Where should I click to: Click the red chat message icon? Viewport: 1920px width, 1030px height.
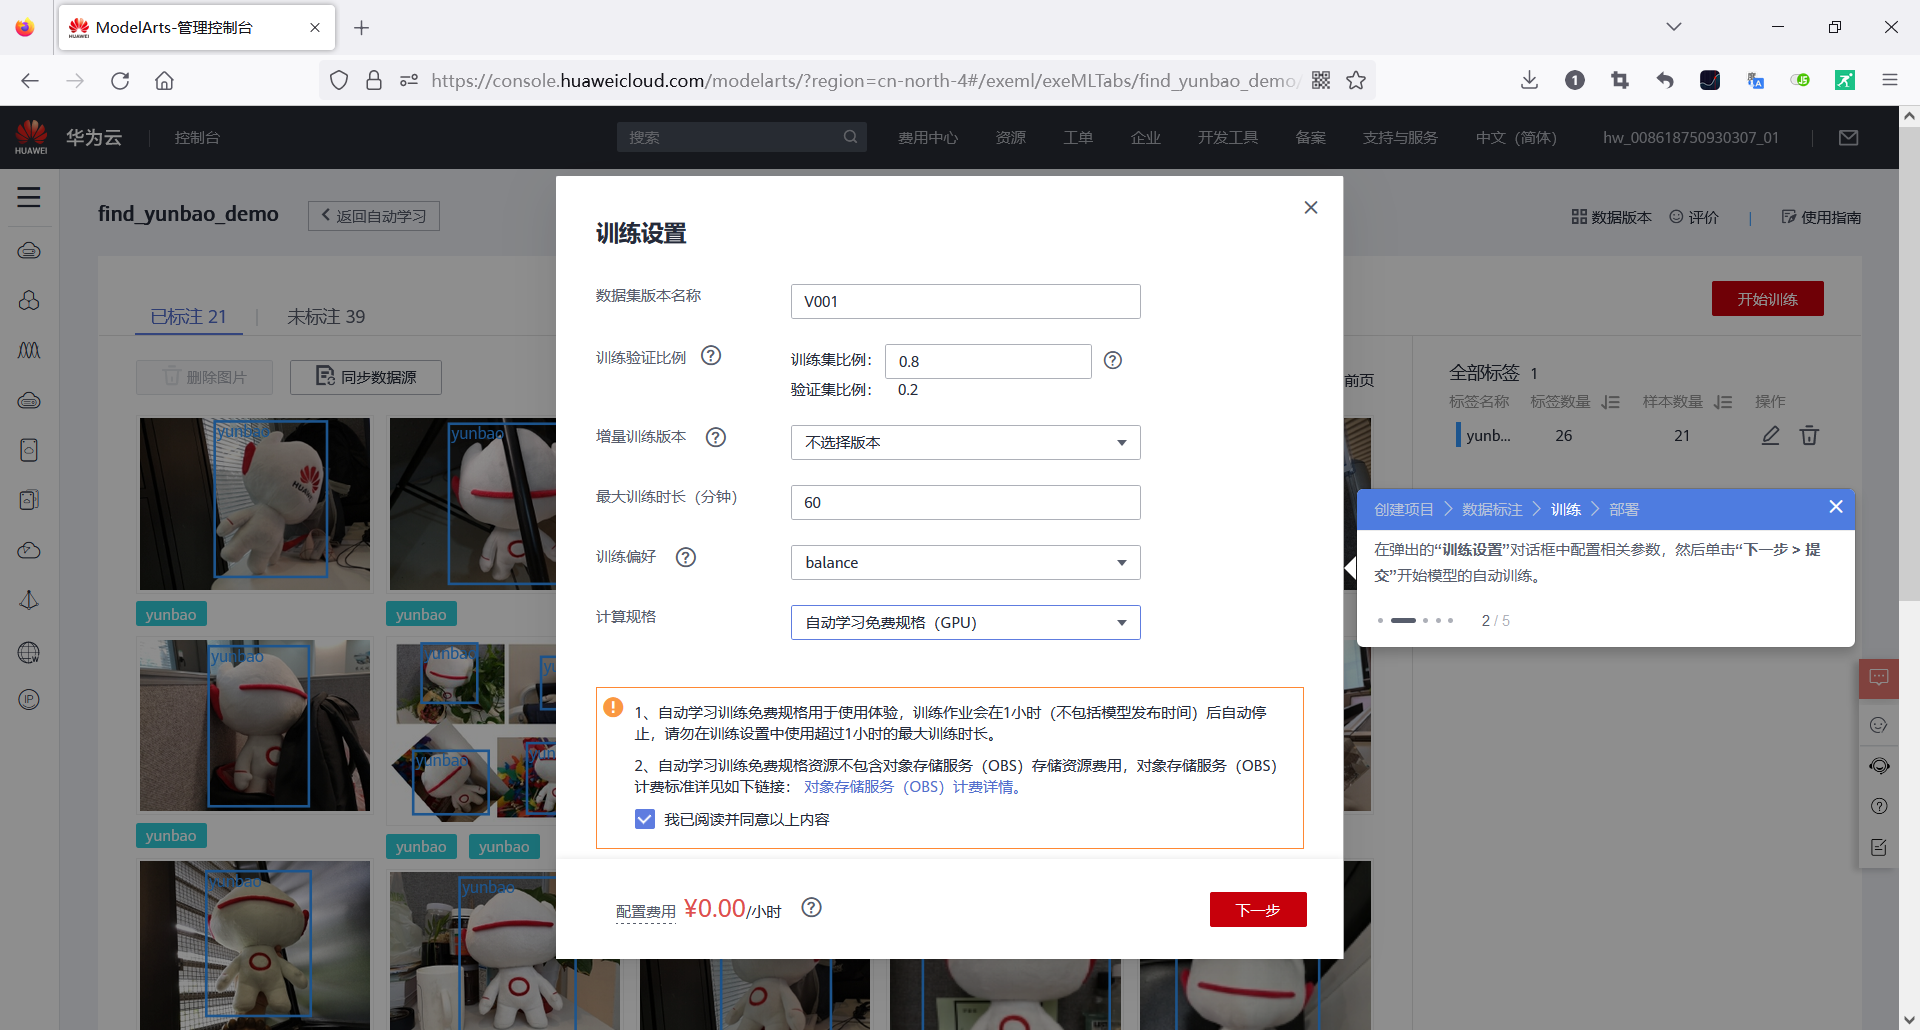coord(1880,678)
